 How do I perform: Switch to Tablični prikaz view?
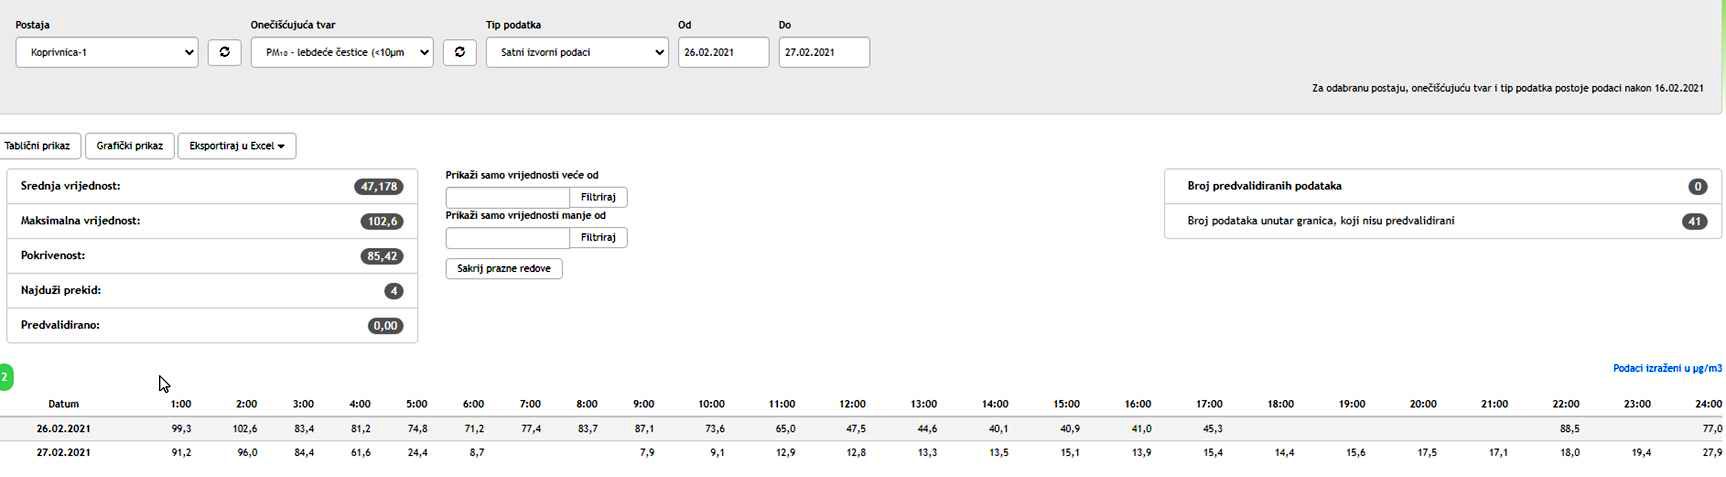pyautogui.click(x=38, y=146)
